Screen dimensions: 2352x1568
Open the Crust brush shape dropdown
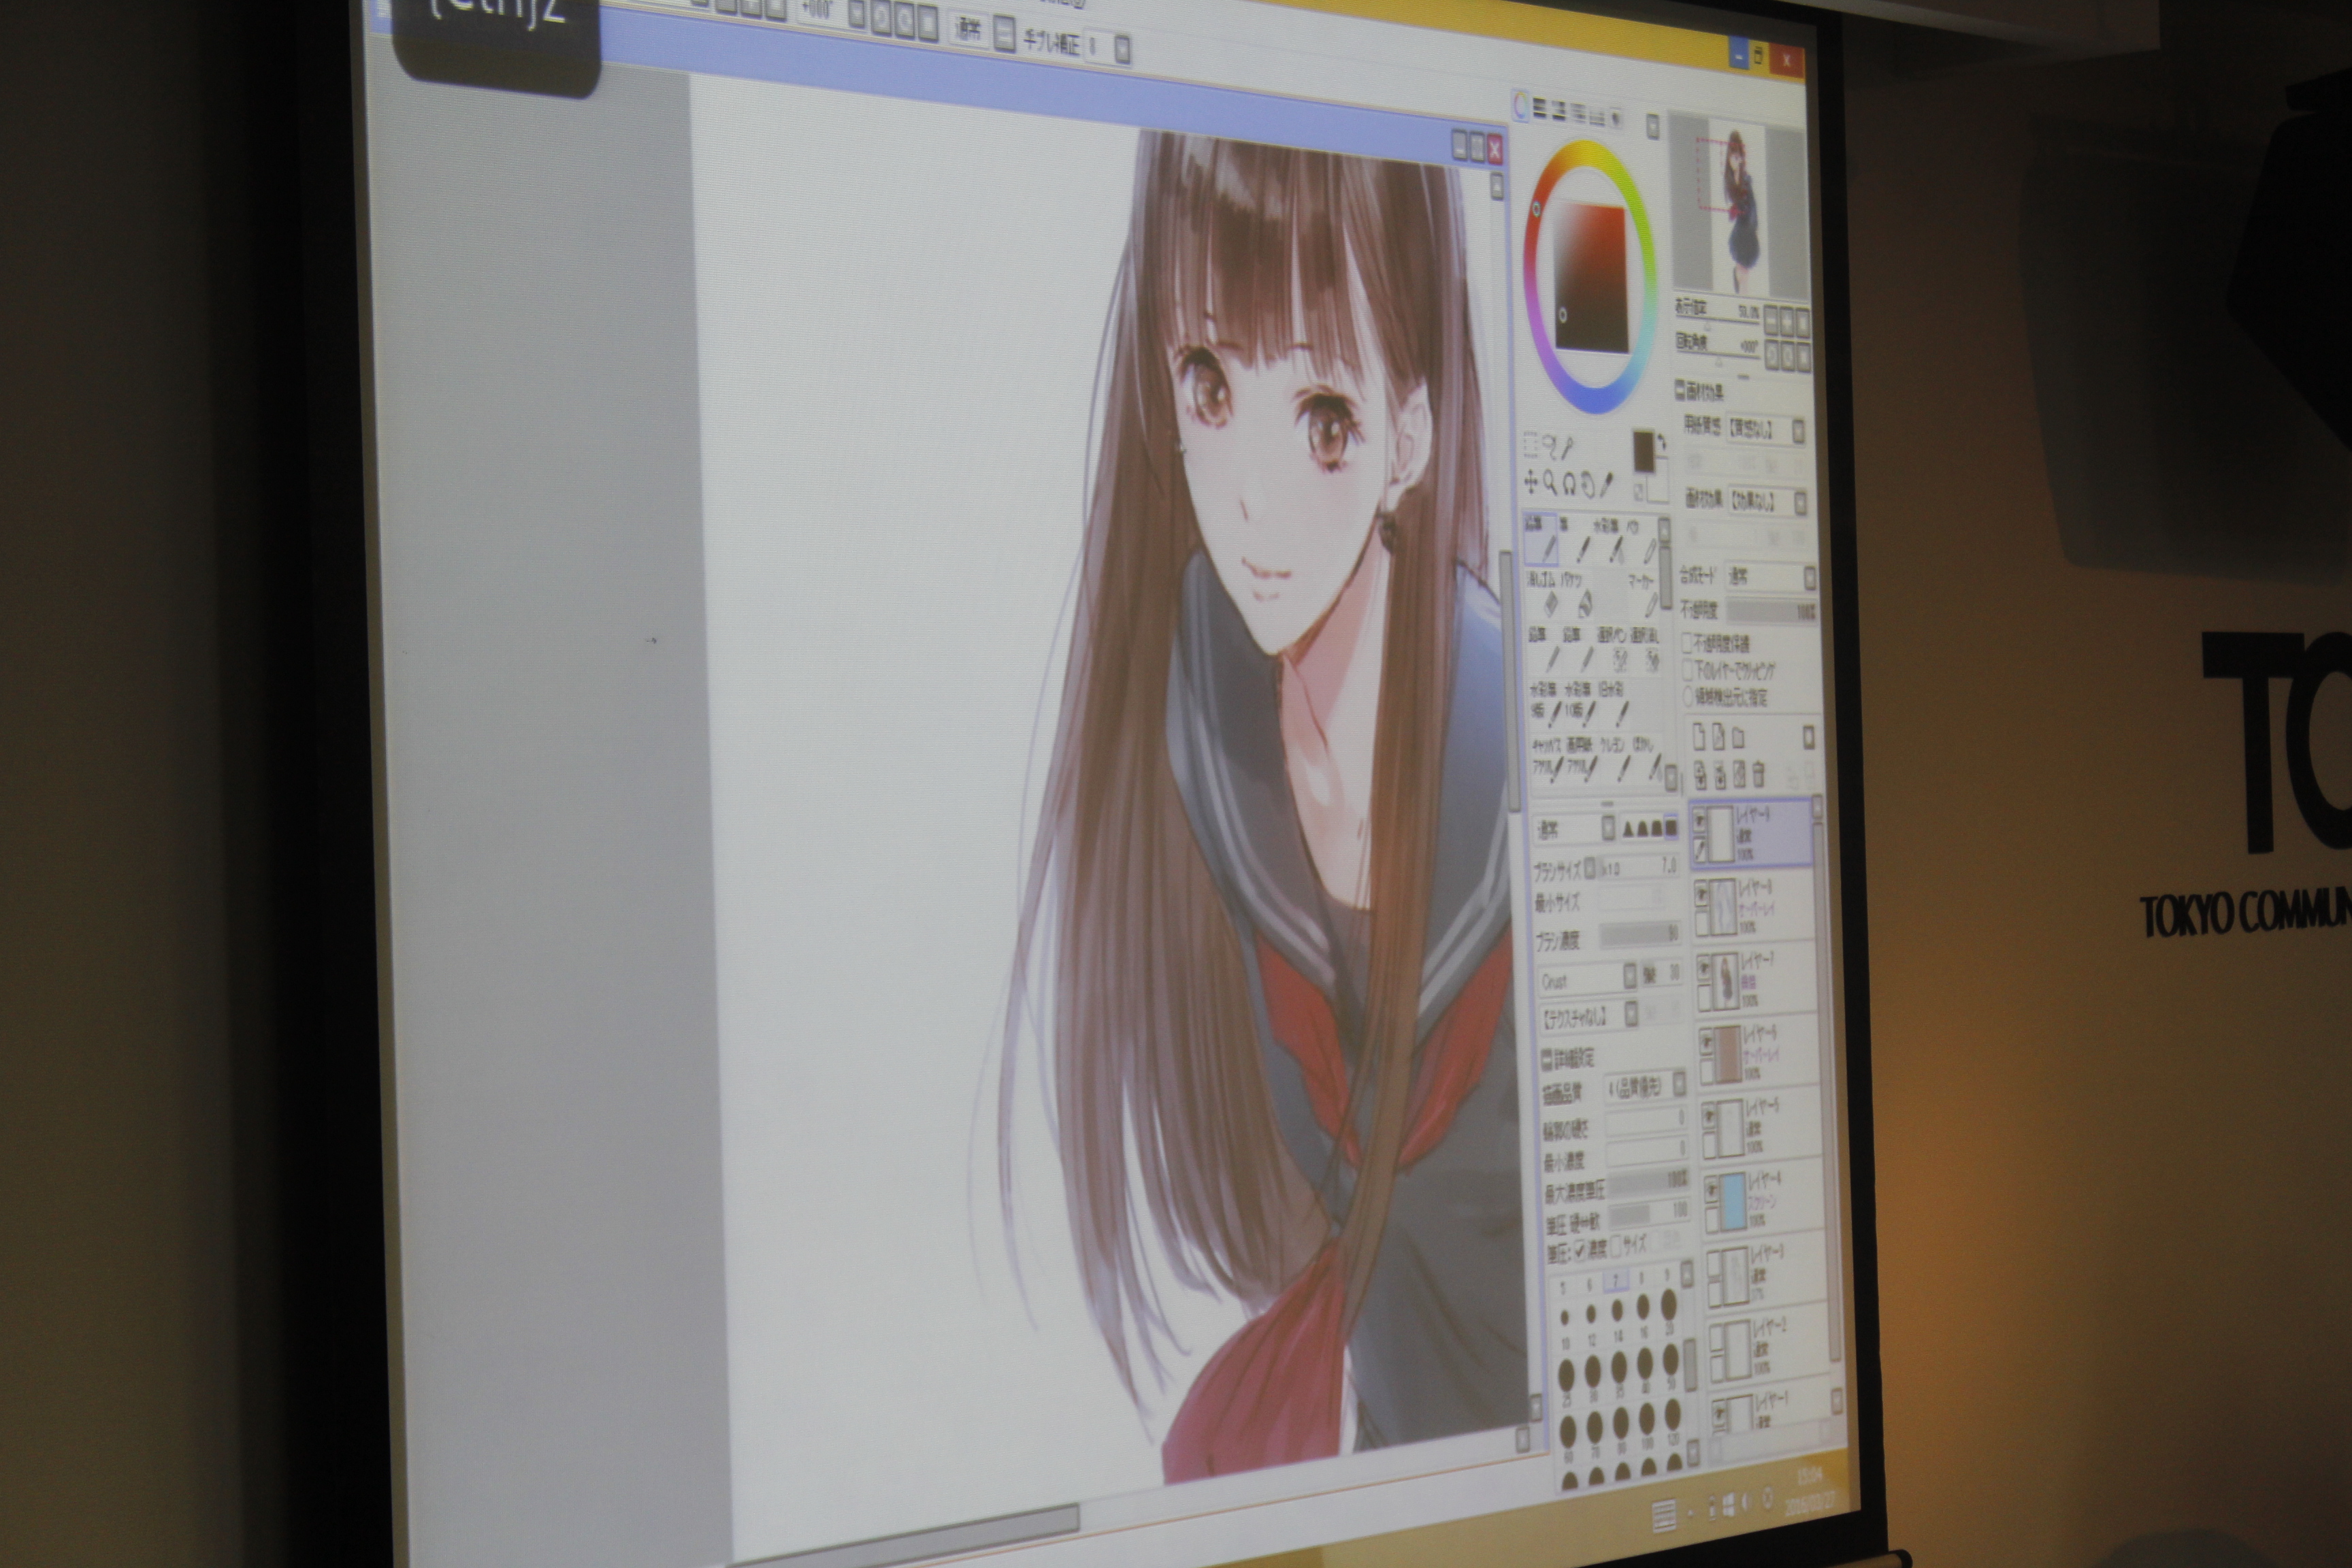pyautogui.click(x=1588, y=980)
